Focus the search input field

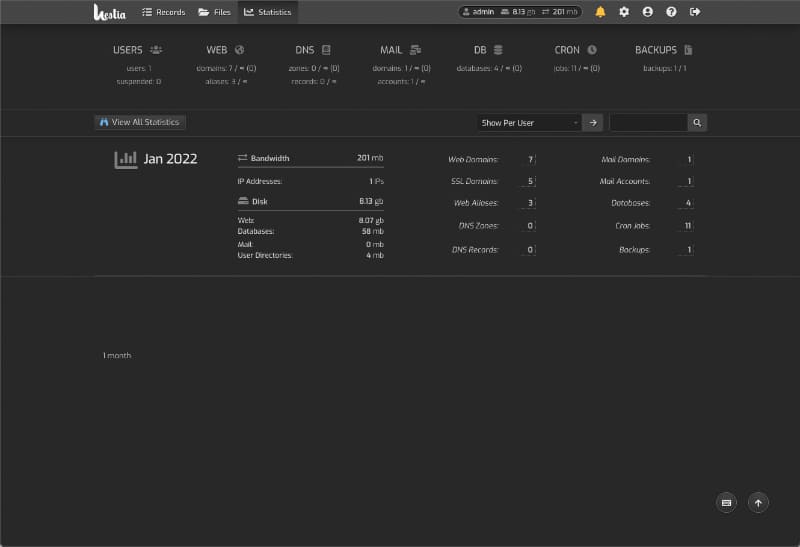[x=648, y=123]
